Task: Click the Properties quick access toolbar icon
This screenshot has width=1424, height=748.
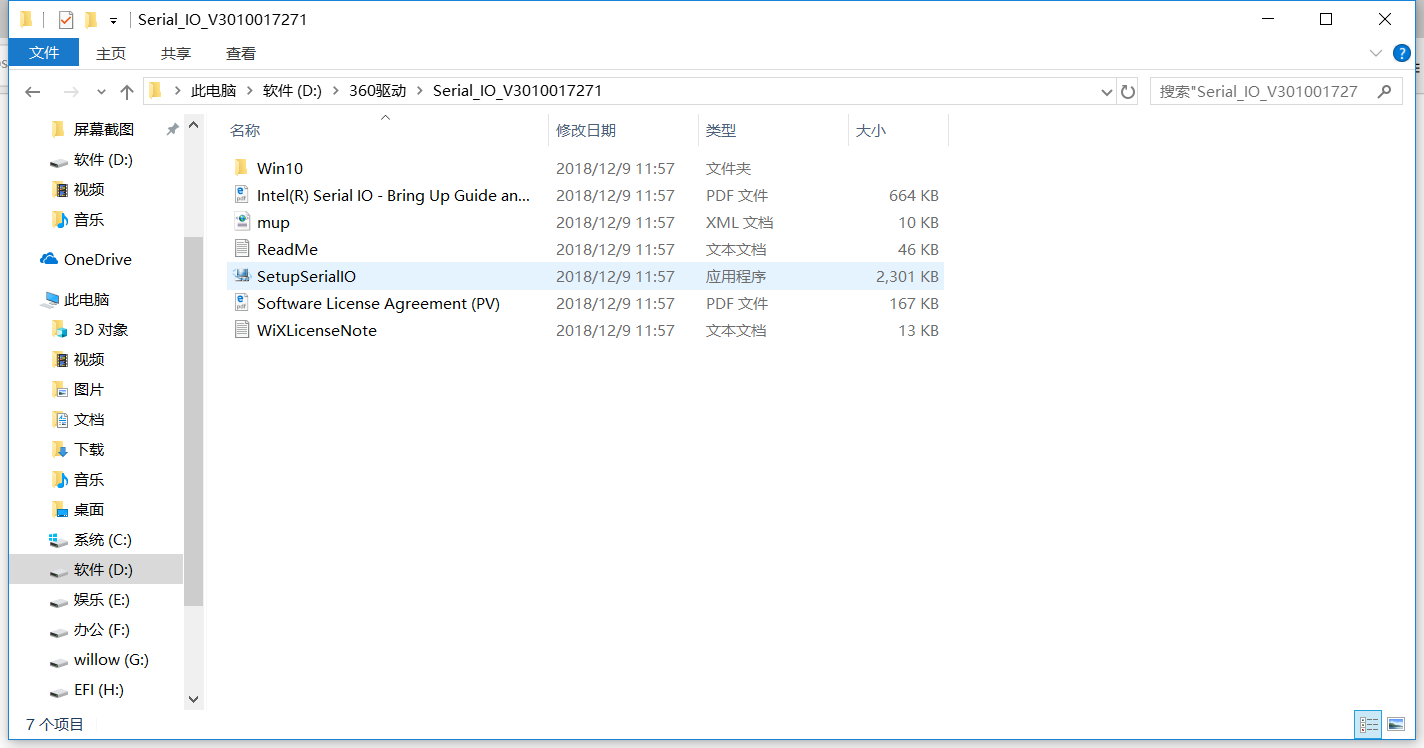Action: pyautogui.click(x=66, y=19)
